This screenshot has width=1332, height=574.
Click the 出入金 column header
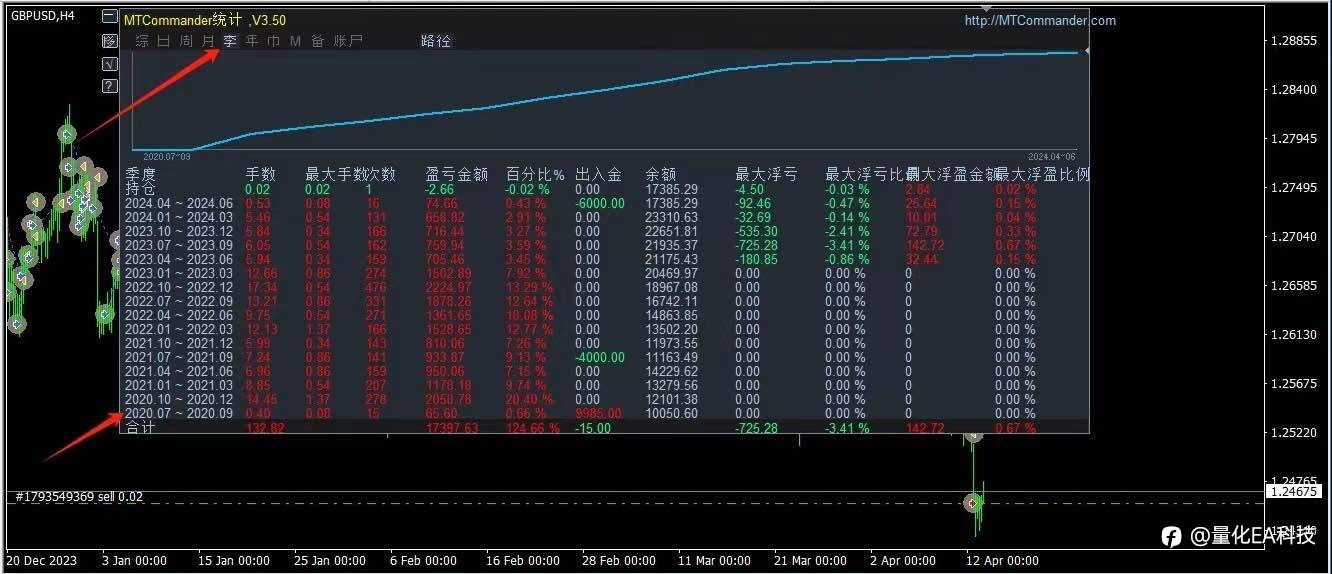pyautogui.click(x=598, y=174)
